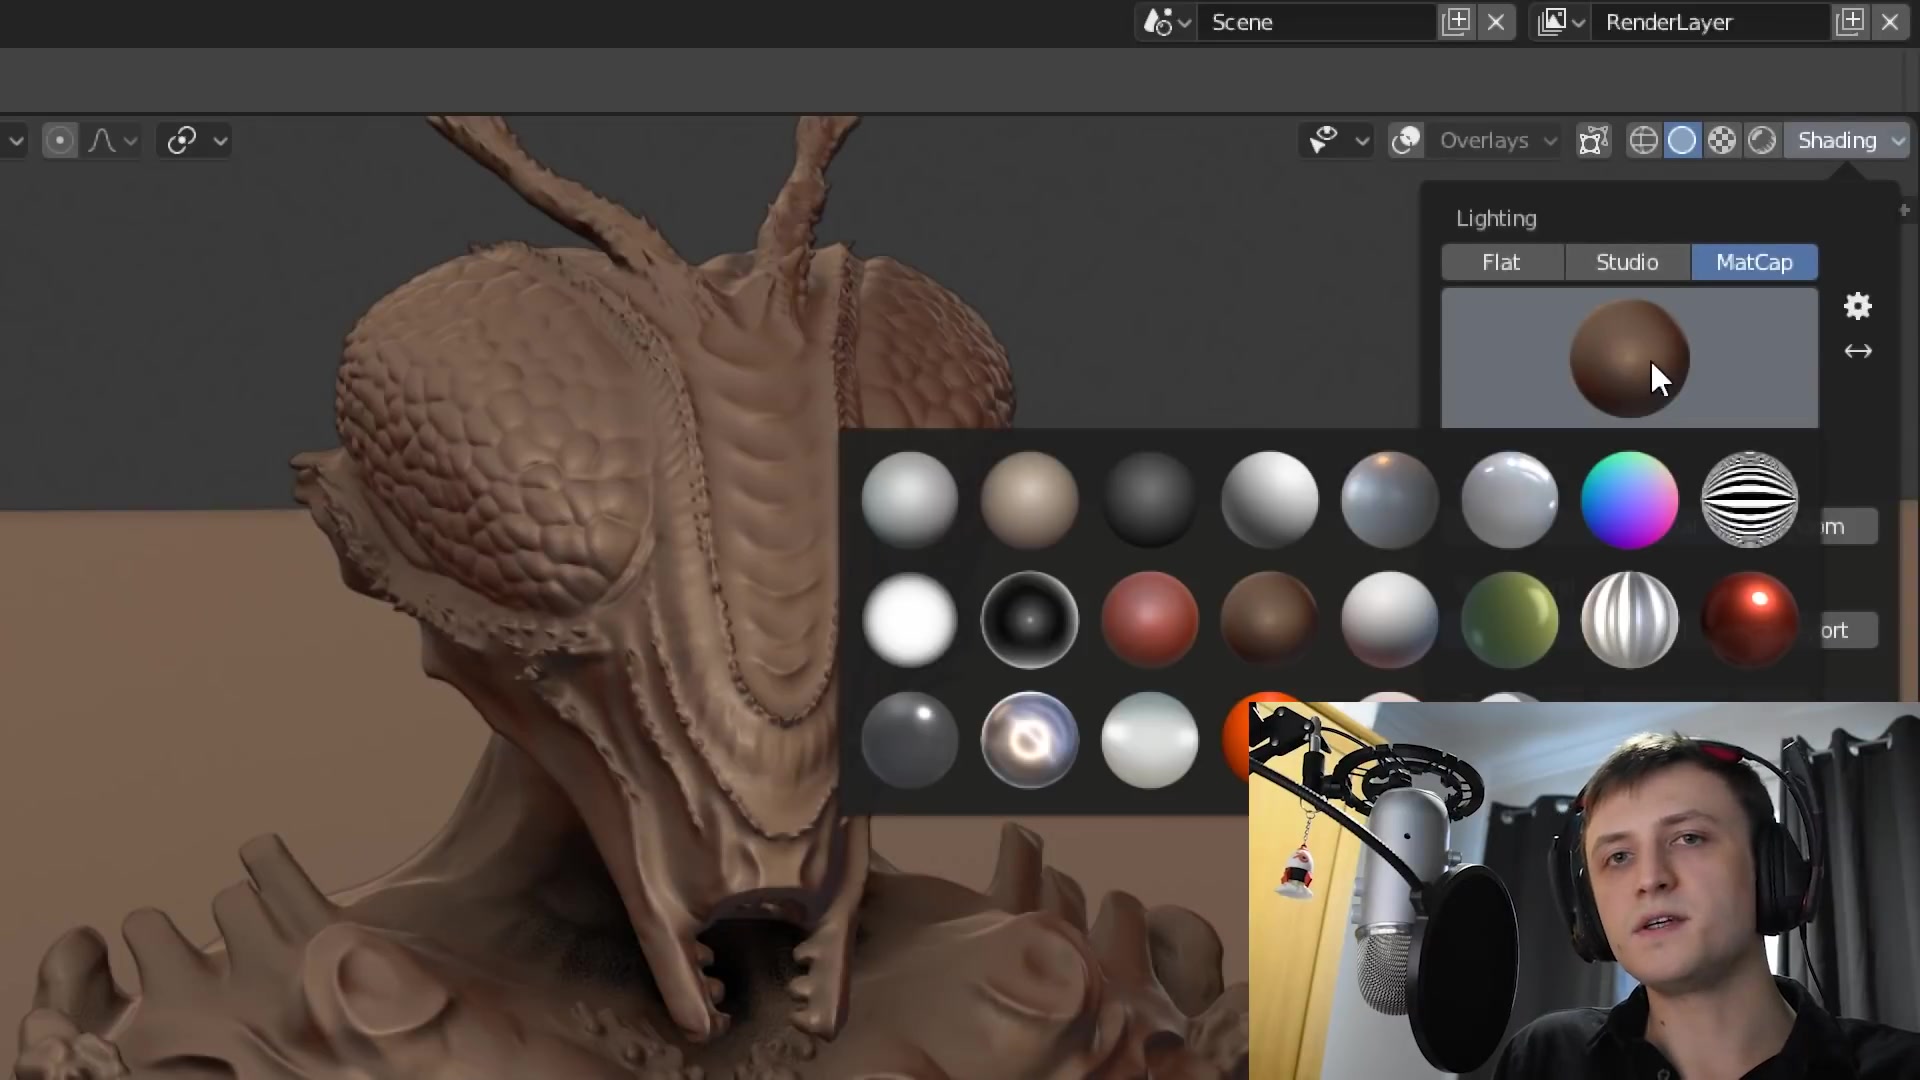Toggle object type visibility filter
1920x1080 pixels.
[1322, 140]
